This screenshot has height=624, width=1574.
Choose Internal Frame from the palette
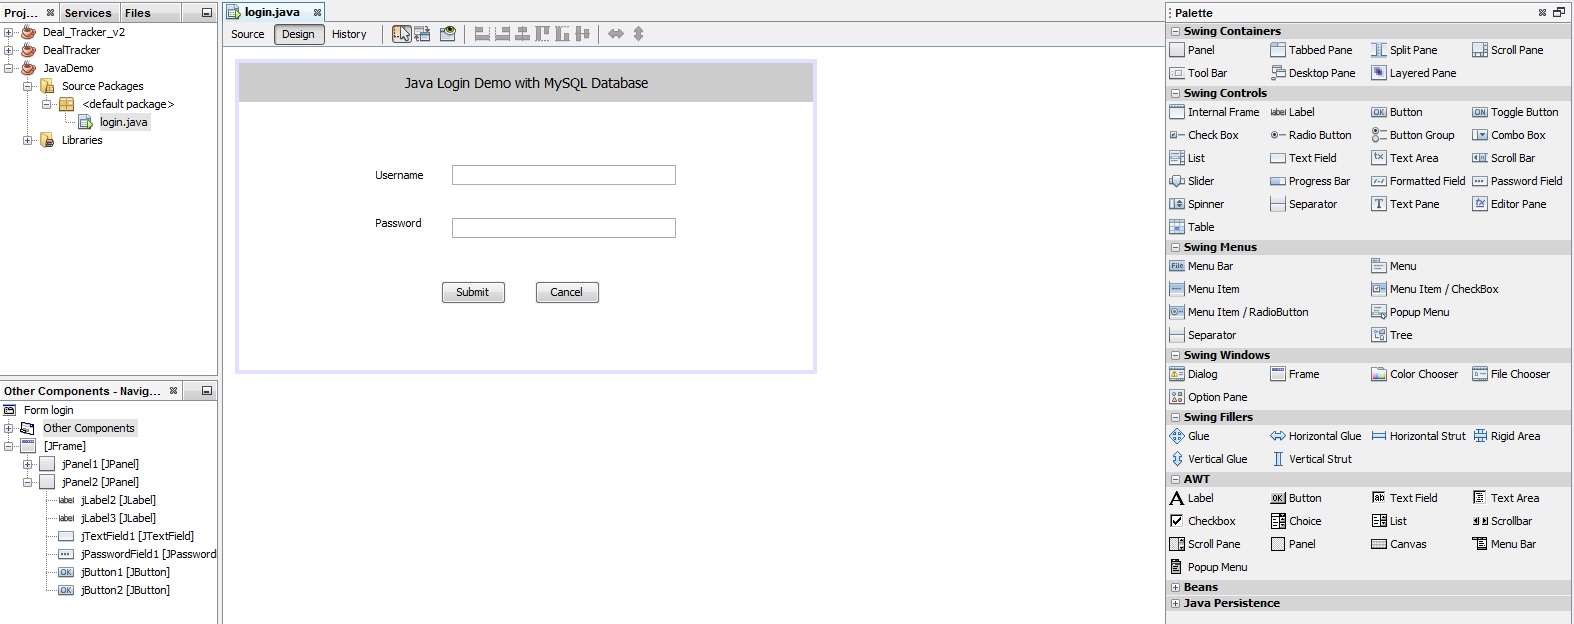pyautogui.click(x=1214, y=112)
